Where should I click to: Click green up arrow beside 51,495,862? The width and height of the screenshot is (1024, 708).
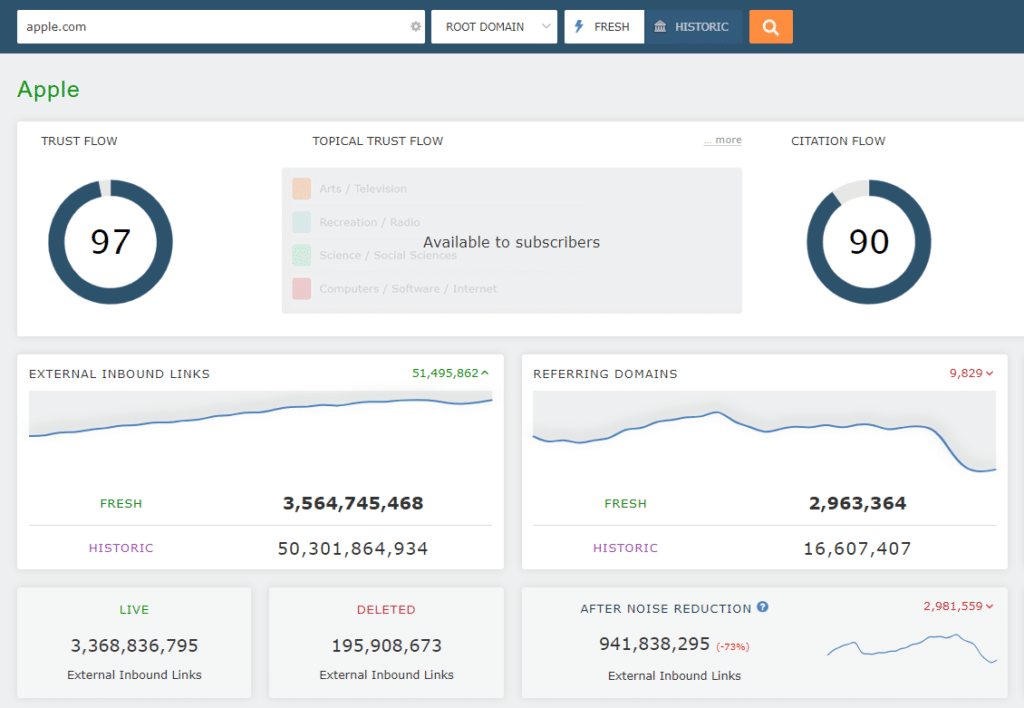point(486,373)
